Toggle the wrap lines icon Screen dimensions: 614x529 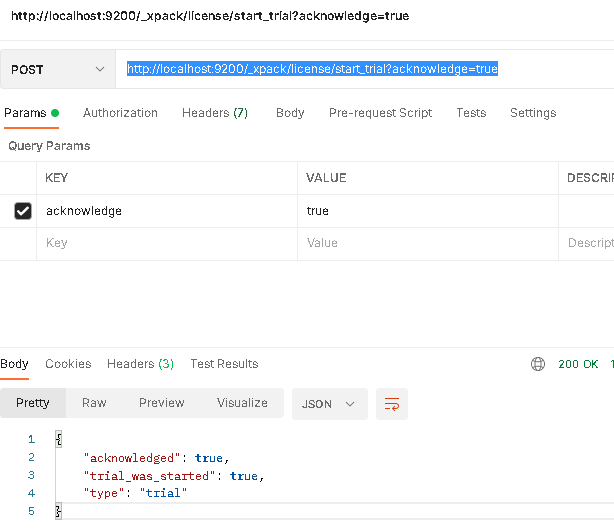coord(392,404)
